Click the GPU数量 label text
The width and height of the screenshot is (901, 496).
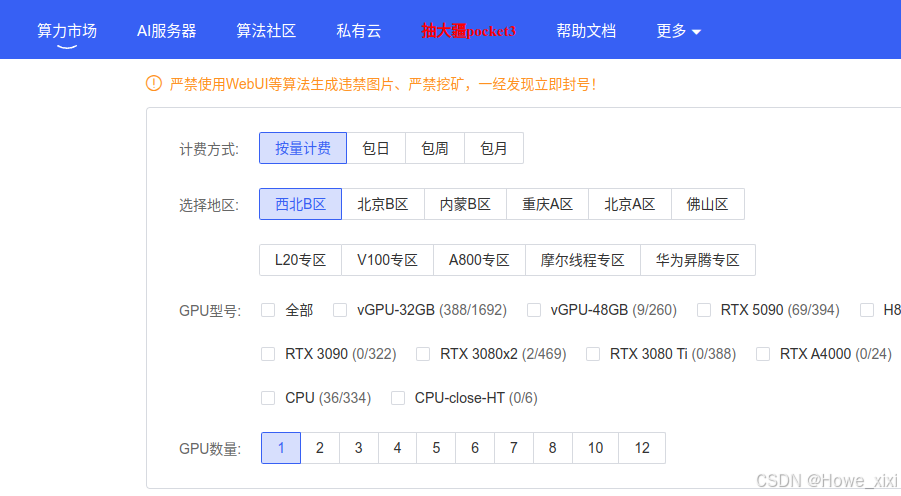pyautogui.click(x=210, y=449)
